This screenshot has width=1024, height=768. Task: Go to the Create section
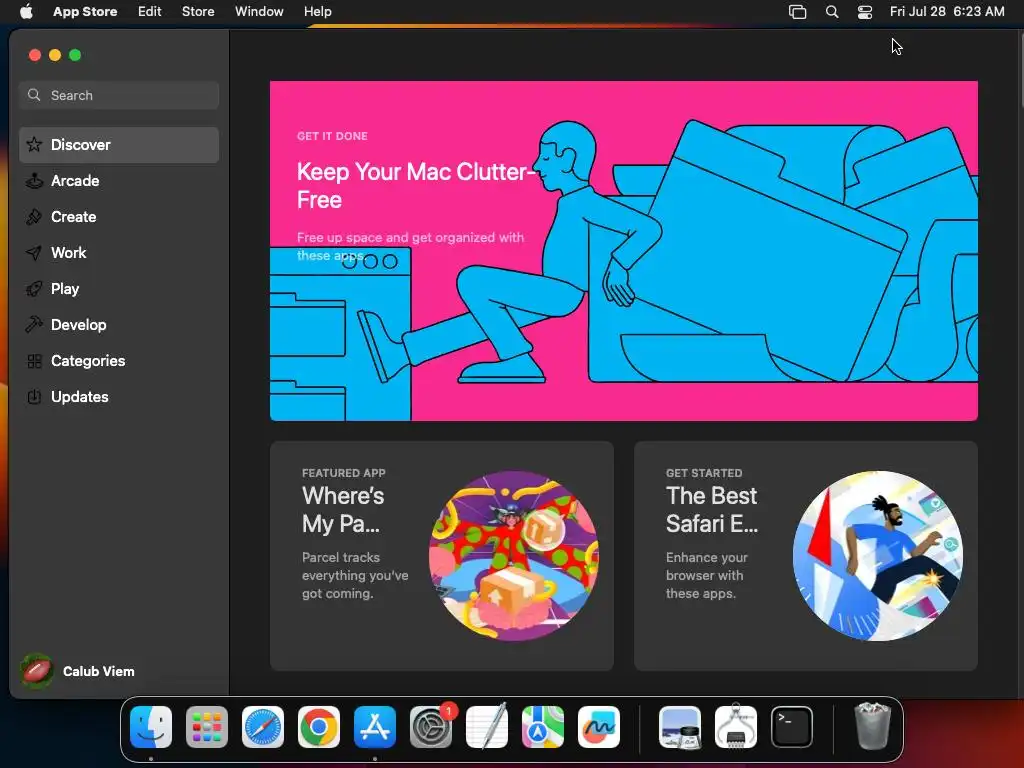pos(119,217)
